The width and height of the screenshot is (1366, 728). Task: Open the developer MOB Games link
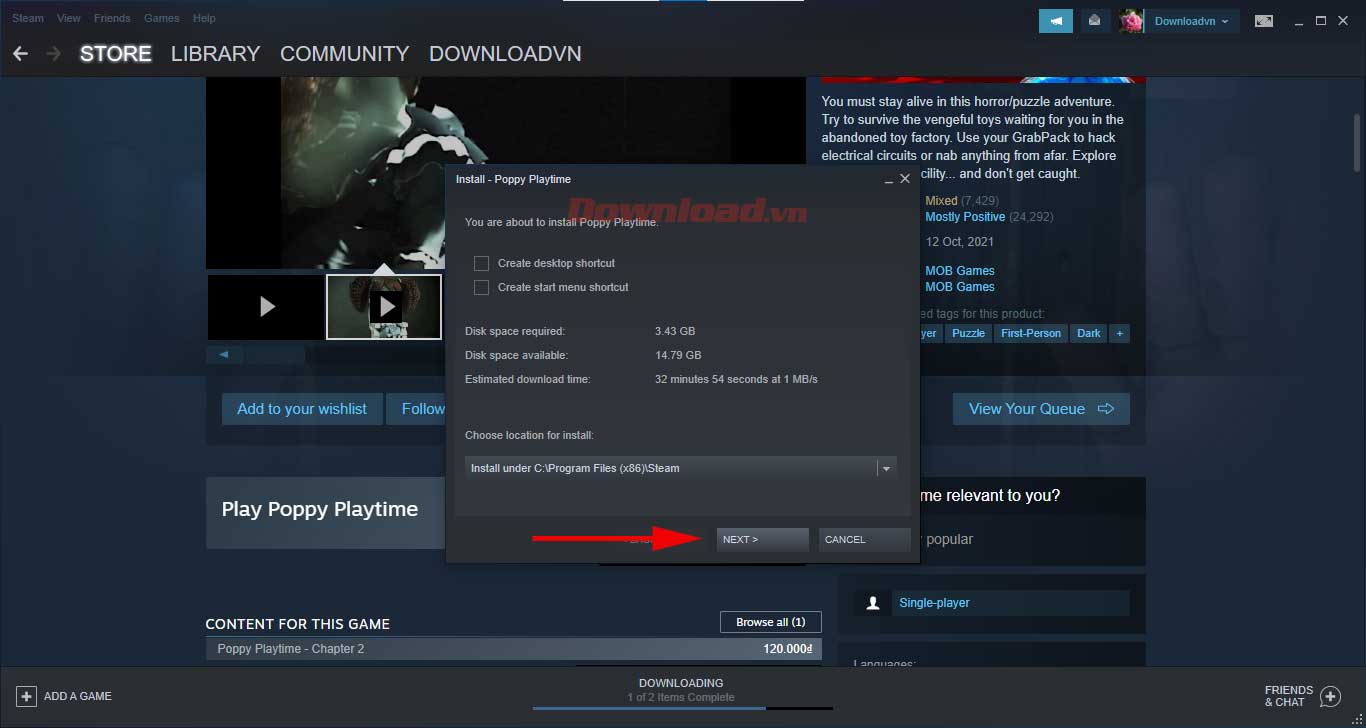[x=960, y=271]
